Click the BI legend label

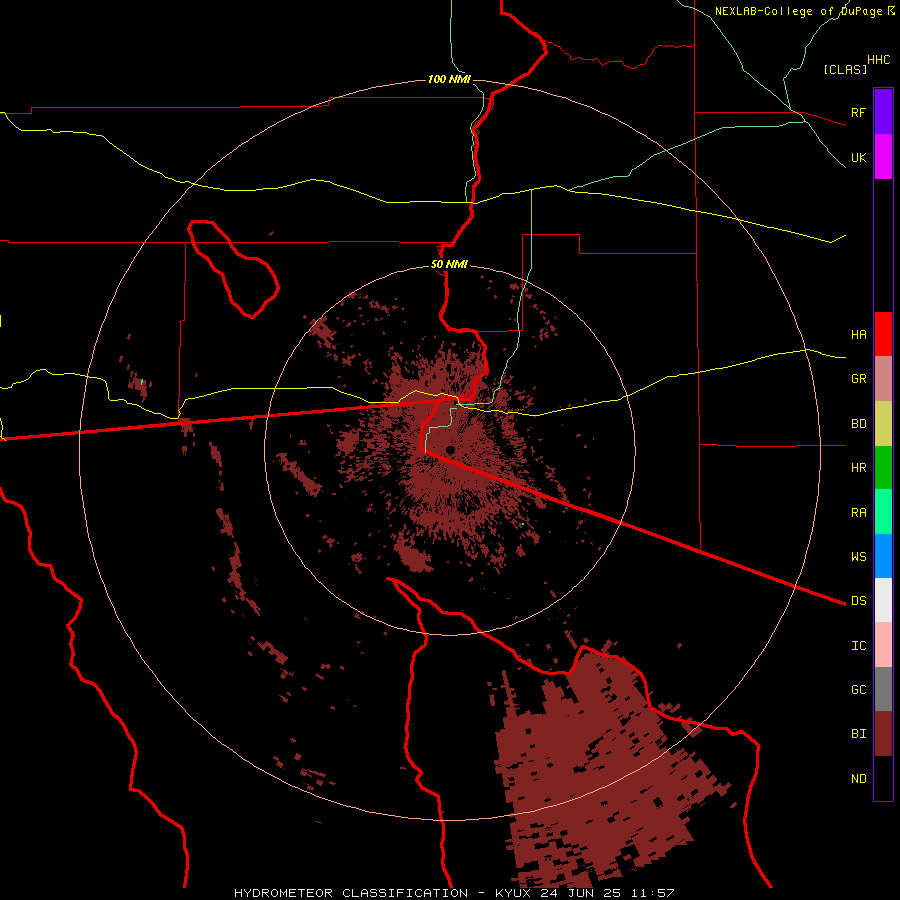pos(858,734)
